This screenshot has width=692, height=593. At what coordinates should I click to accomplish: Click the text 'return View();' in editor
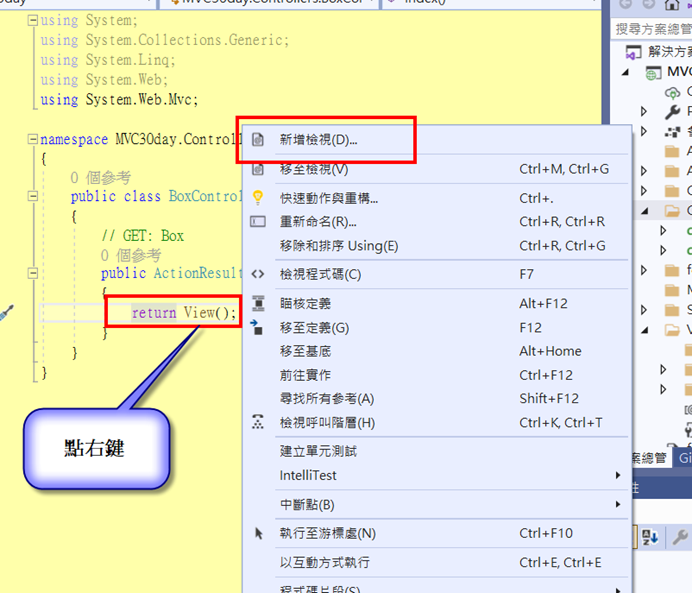pos(184,313)
